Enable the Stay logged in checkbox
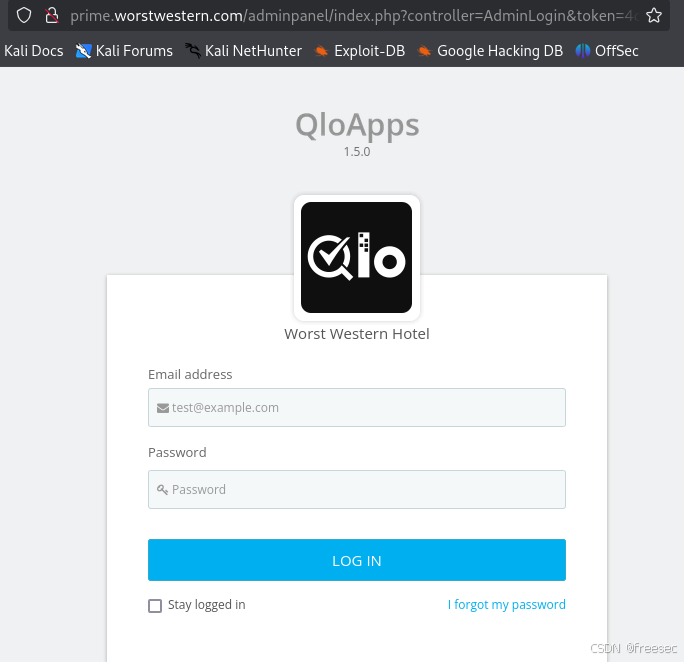This screenshot has width=684, height=662. pyautogui.click(x=155, y=605)
